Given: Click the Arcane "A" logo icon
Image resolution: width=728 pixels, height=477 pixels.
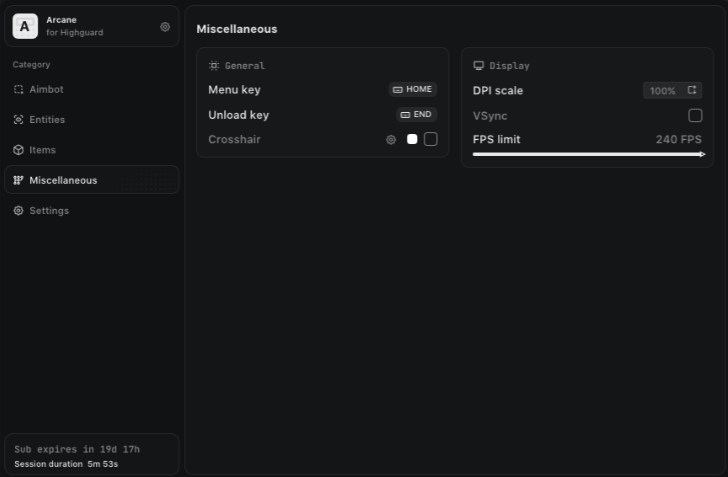Looking at the screenshot, I should pos(25,26).
